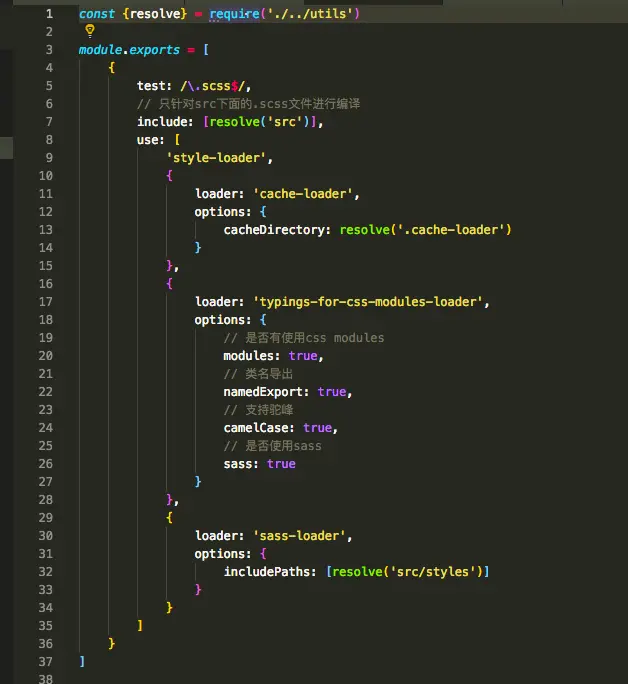Viewport: 628px width, 684px height.
Task: Click 'modules:' property on line 20
Action: click(252, 356)
